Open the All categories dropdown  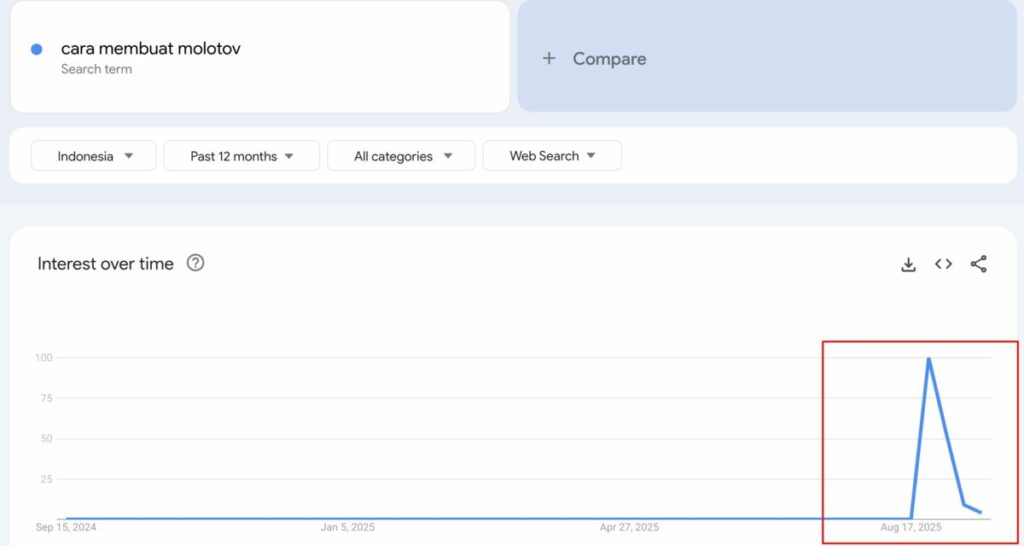click(401, 156)
